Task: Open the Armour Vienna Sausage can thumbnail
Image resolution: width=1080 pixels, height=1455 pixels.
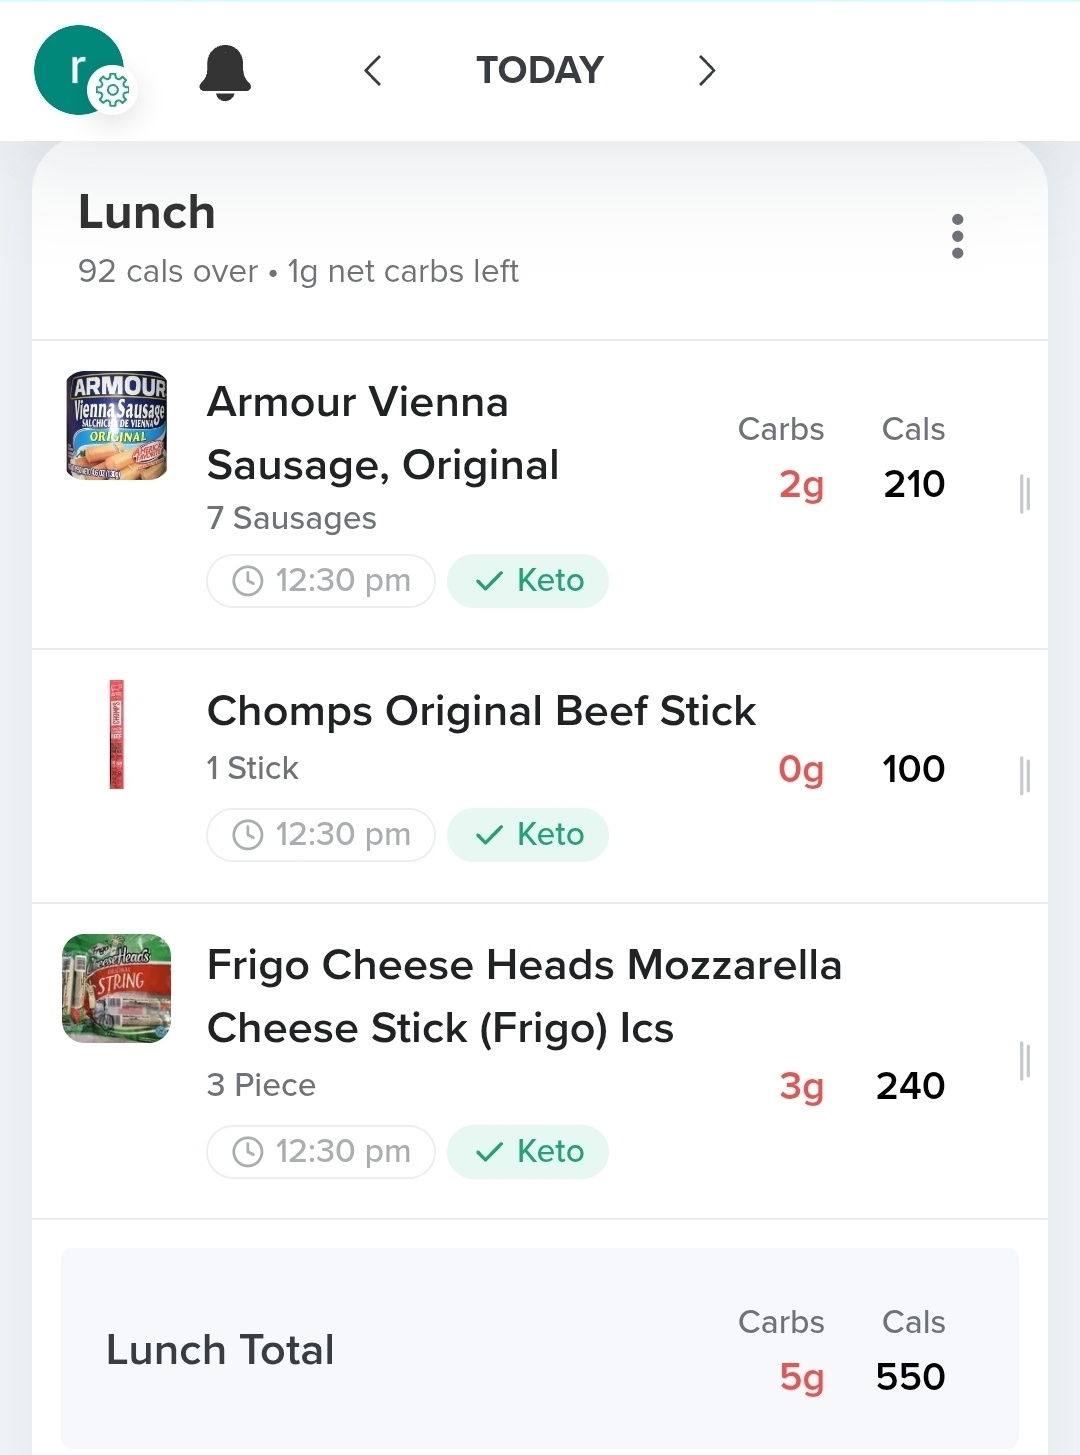Action: tap(117, 426)
